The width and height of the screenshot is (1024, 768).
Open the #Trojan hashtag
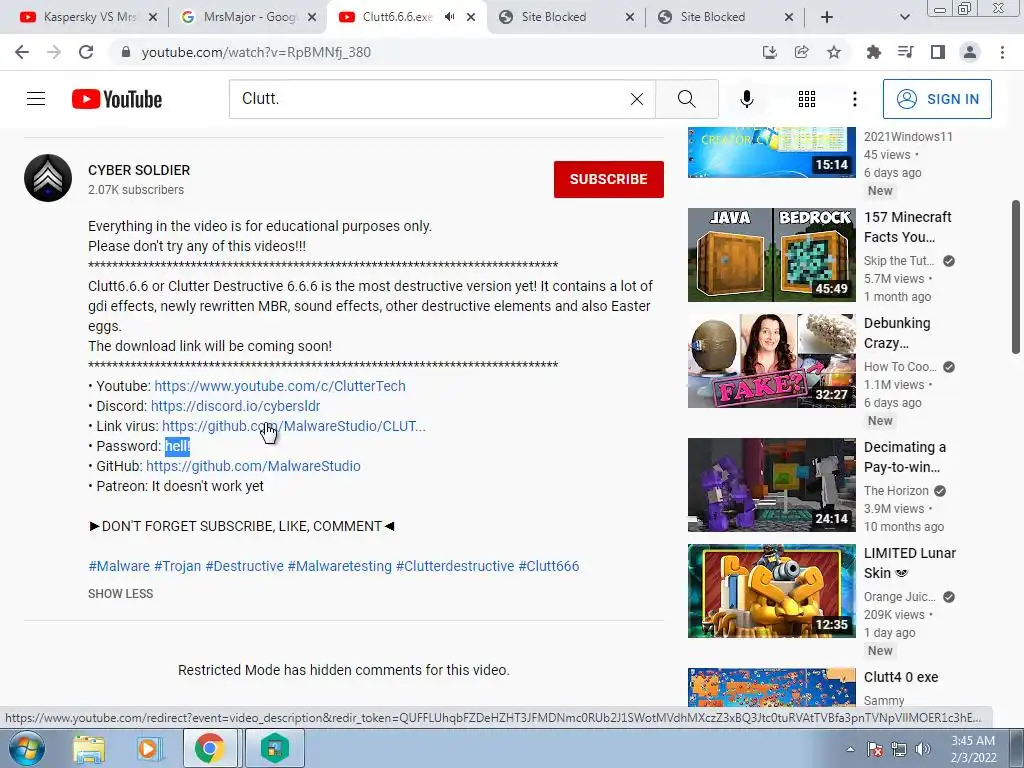[x=178, y=566]
